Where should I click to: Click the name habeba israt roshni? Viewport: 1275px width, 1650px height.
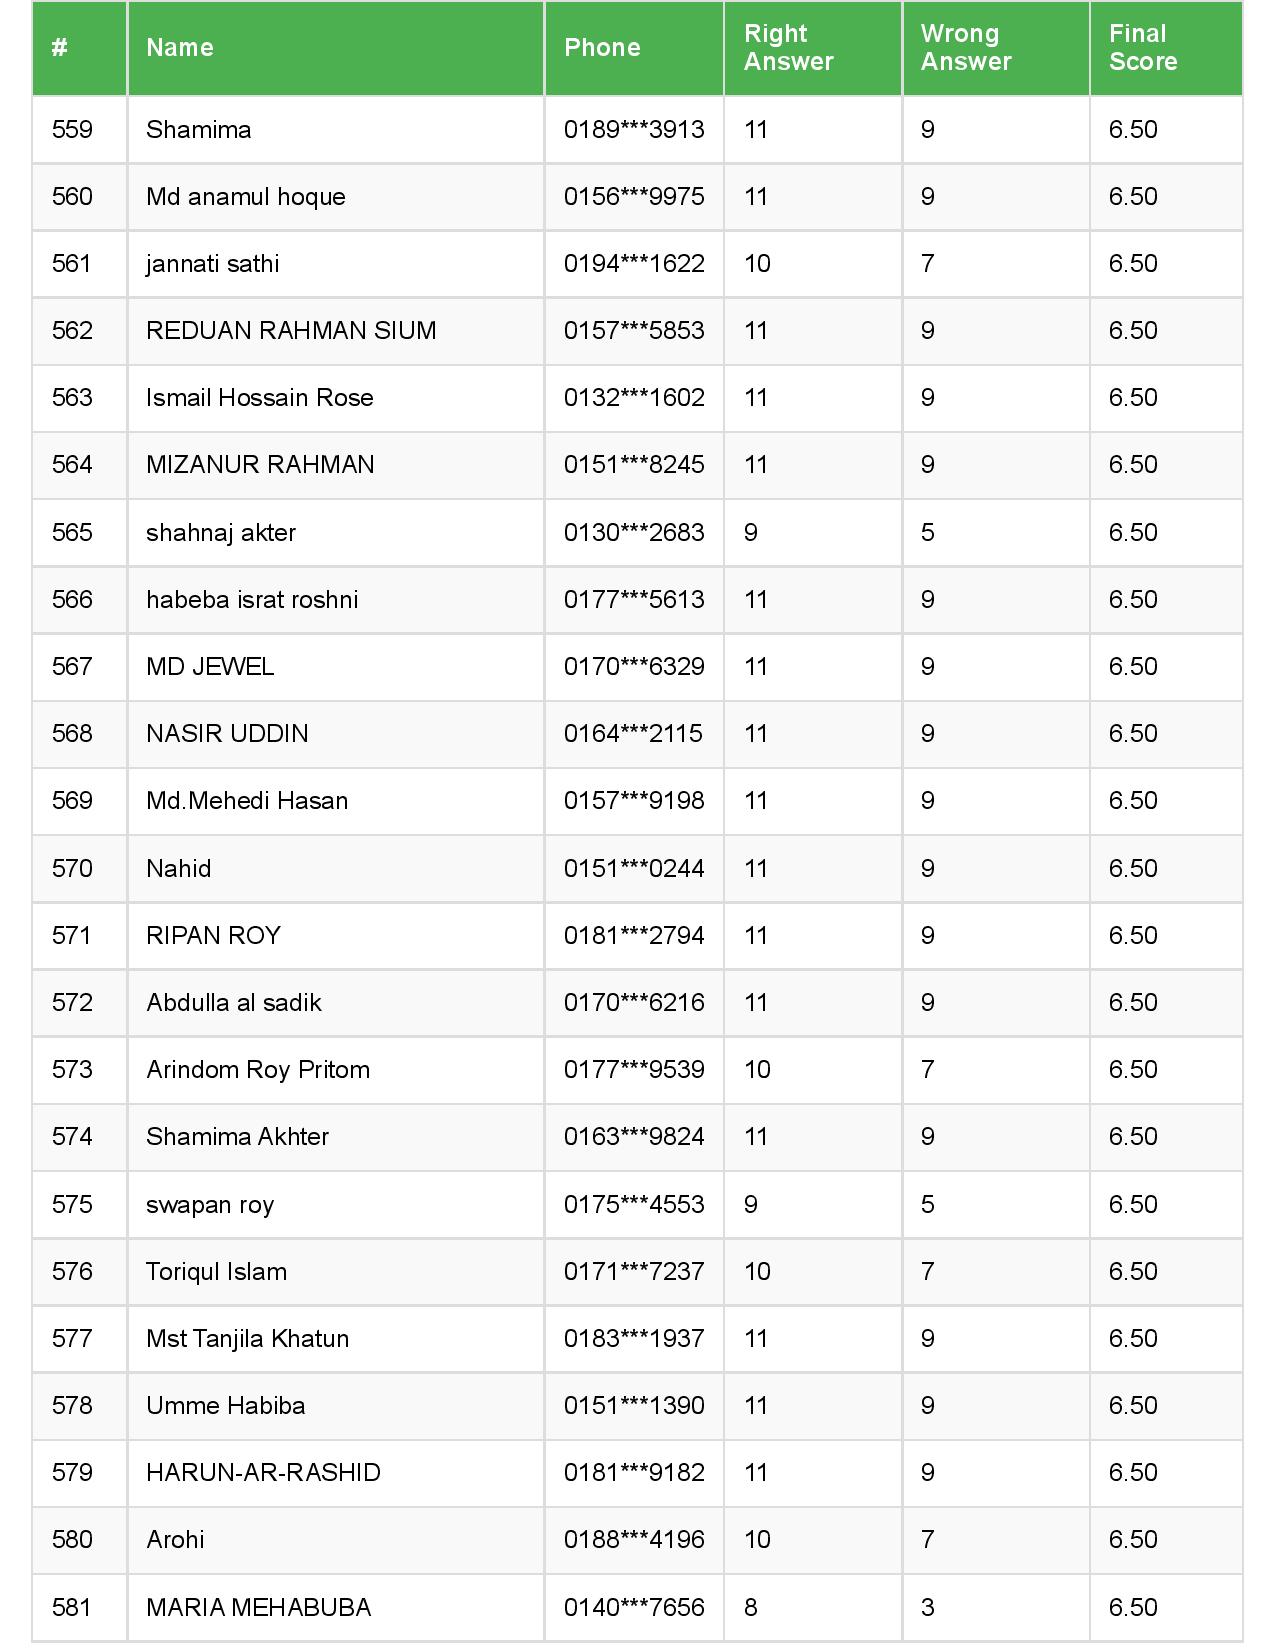(252, 600)
